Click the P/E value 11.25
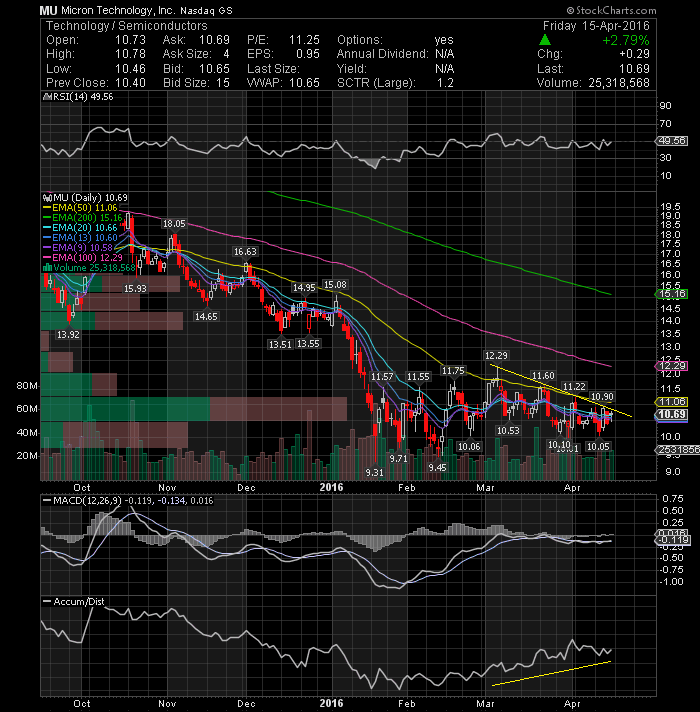This screenshot has width=700, height=712. (x=305, y=40)
